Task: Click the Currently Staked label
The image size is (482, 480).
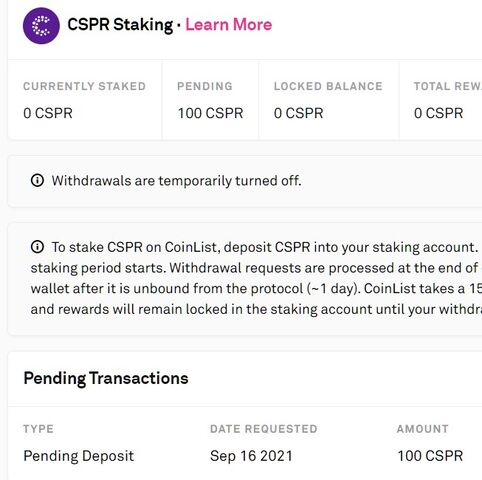Action: (84, 86)
